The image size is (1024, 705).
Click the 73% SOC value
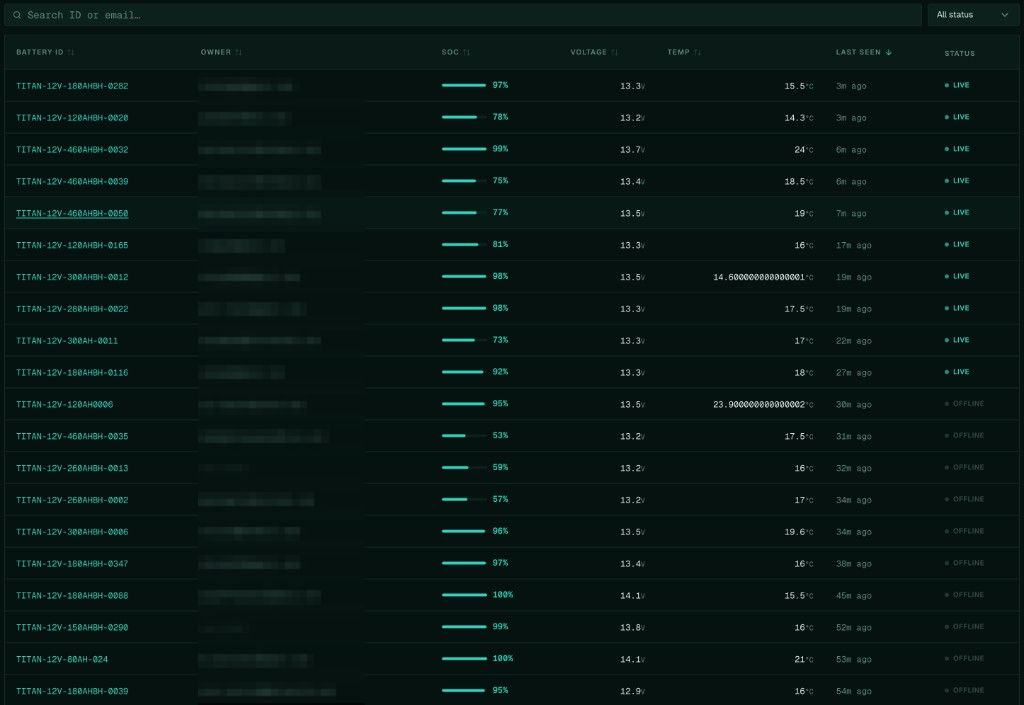[500, 340]
